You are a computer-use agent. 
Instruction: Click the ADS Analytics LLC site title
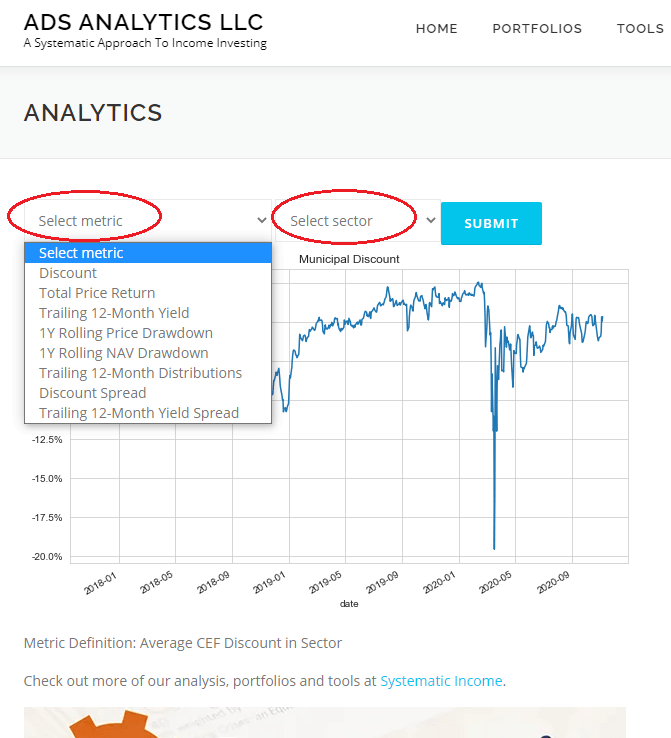click(143, 22)
